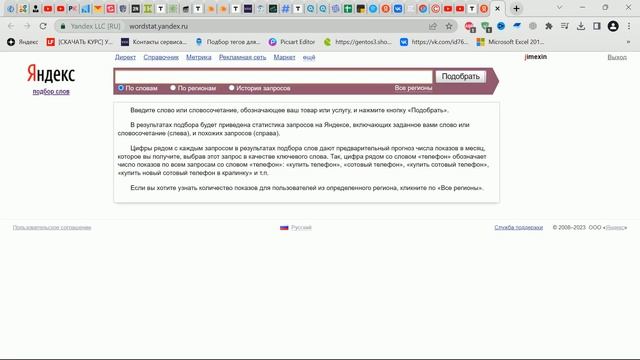Open the СКАЧАТЬ КУРС bookmark
Viewport: 640px width, 360px height.
[80, 42]
